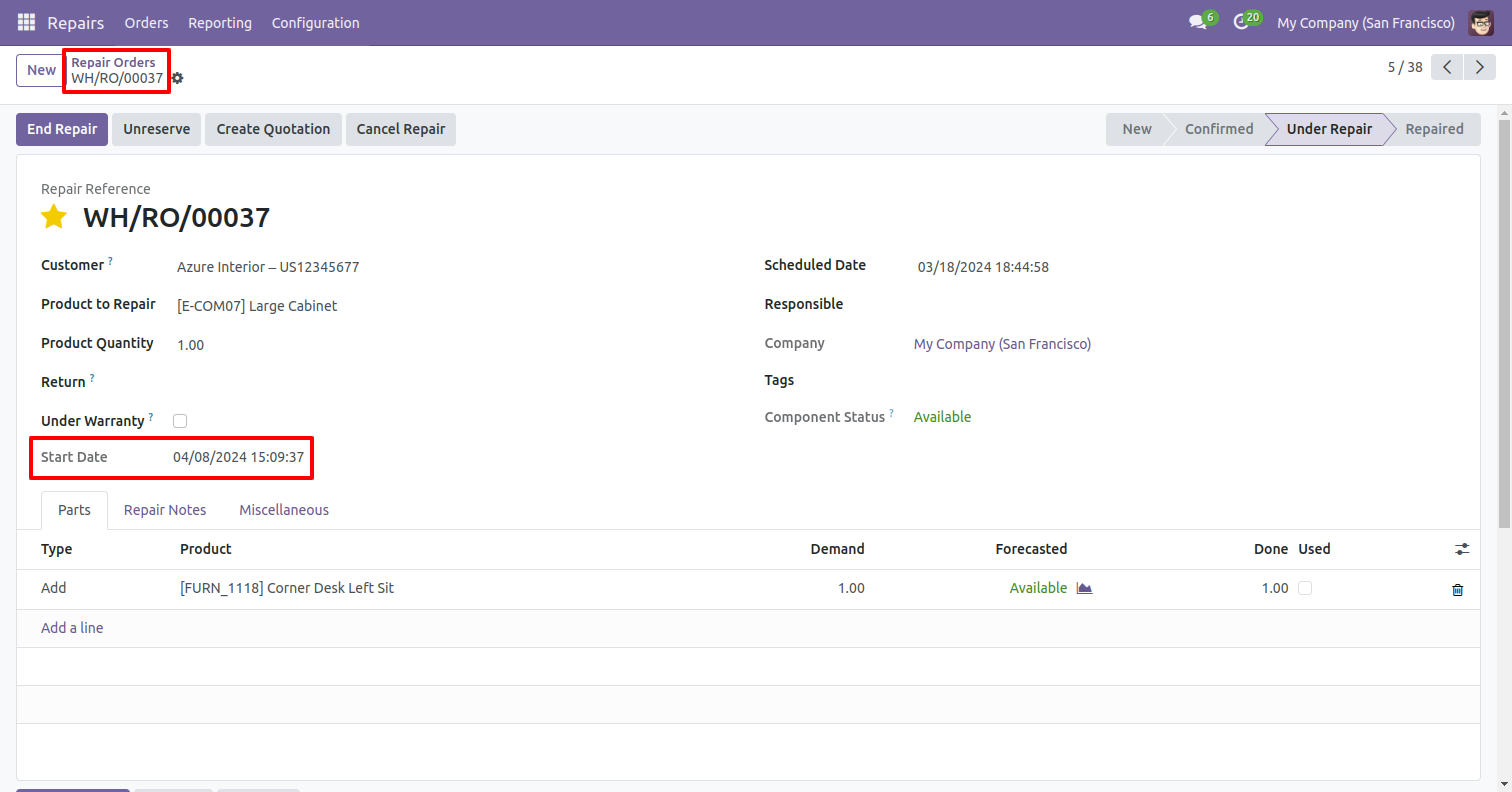1512x792 pixels.
Task: Delete the Corner Desk Left Sit line
Action: coord(1457,589)
